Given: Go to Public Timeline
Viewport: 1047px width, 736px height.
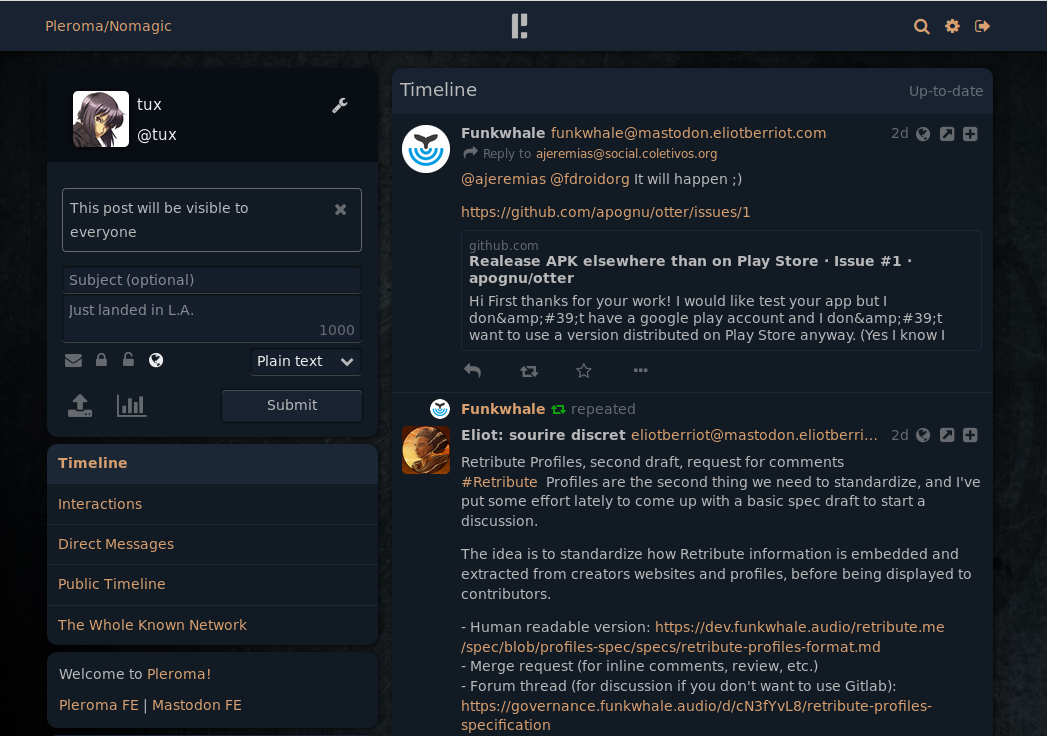Looking at the screenshot, I should 112,584.
